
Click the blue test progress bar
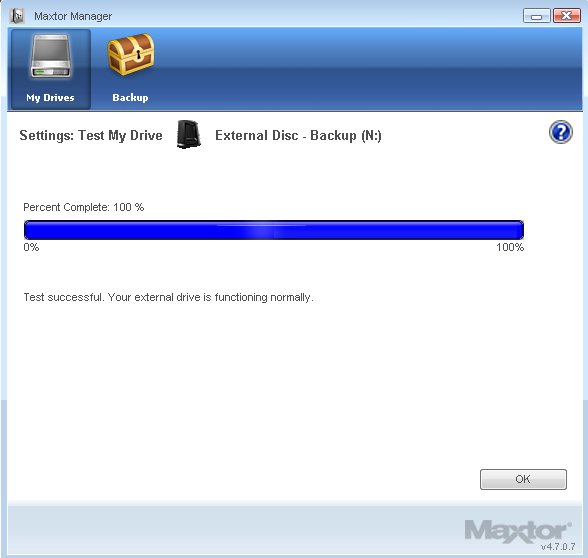coord(274,230)
